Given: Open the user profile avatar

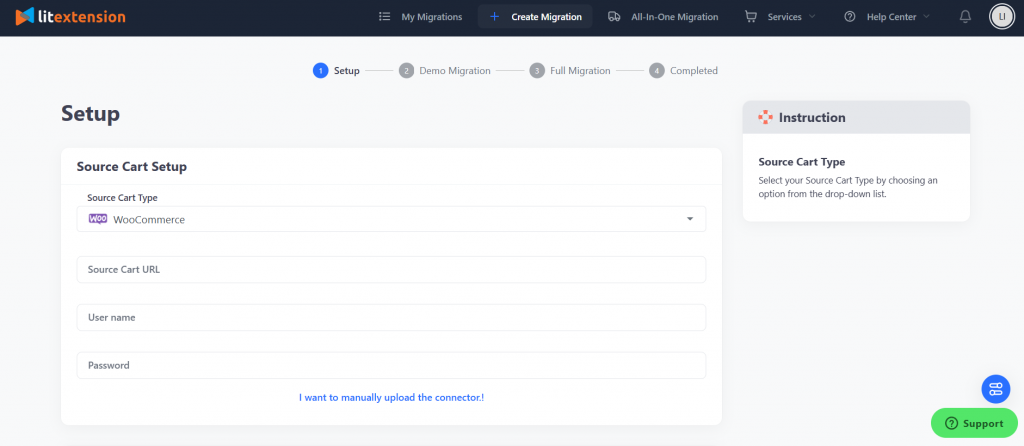Looking at the screenshot, I should pyautogui.click(x=1002, y=17).
